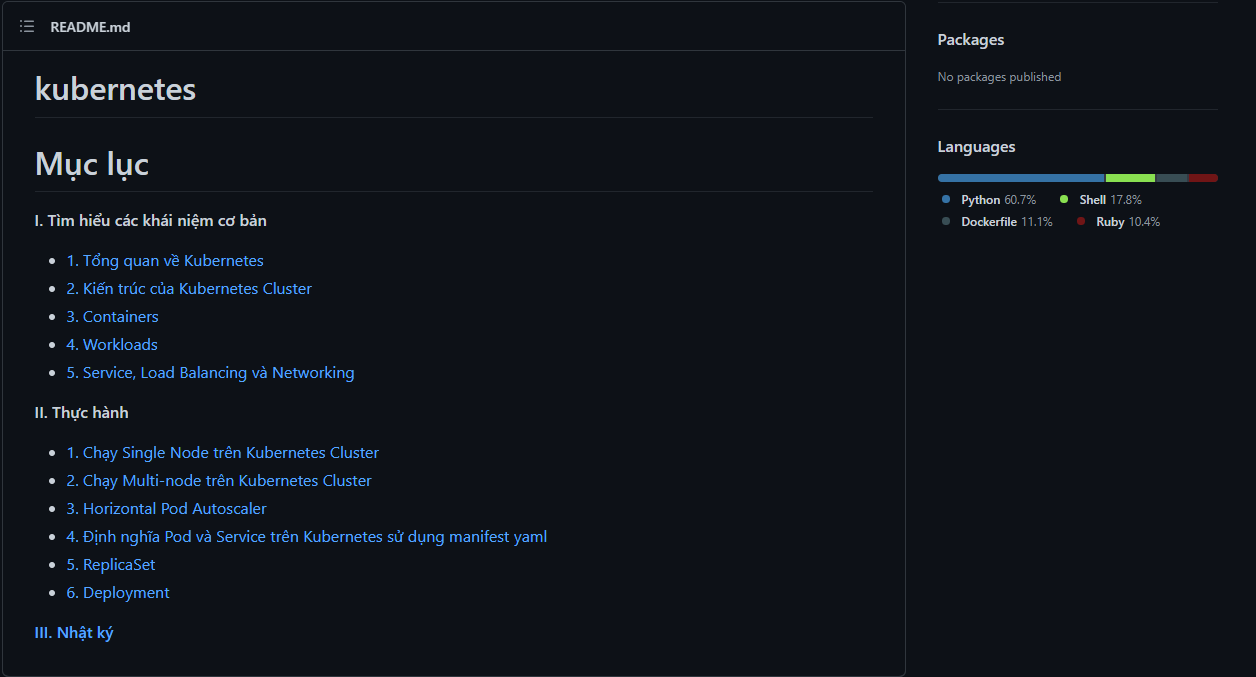1256x677 pixels.
Task: Go to the Containers section link
Action: click(x=112, y=317)
